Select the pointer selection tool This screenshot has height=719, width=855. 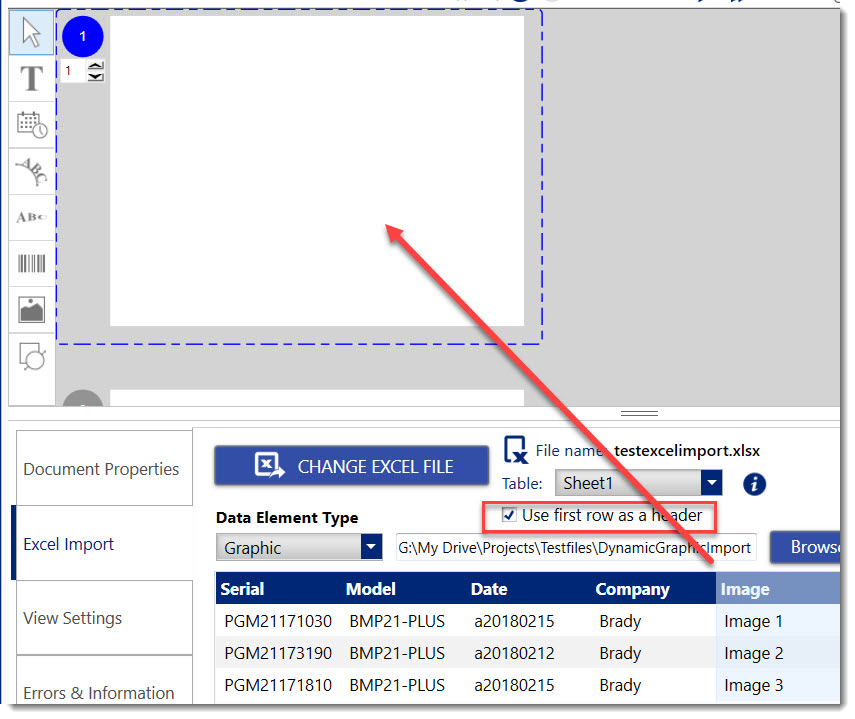click(31, 32)
